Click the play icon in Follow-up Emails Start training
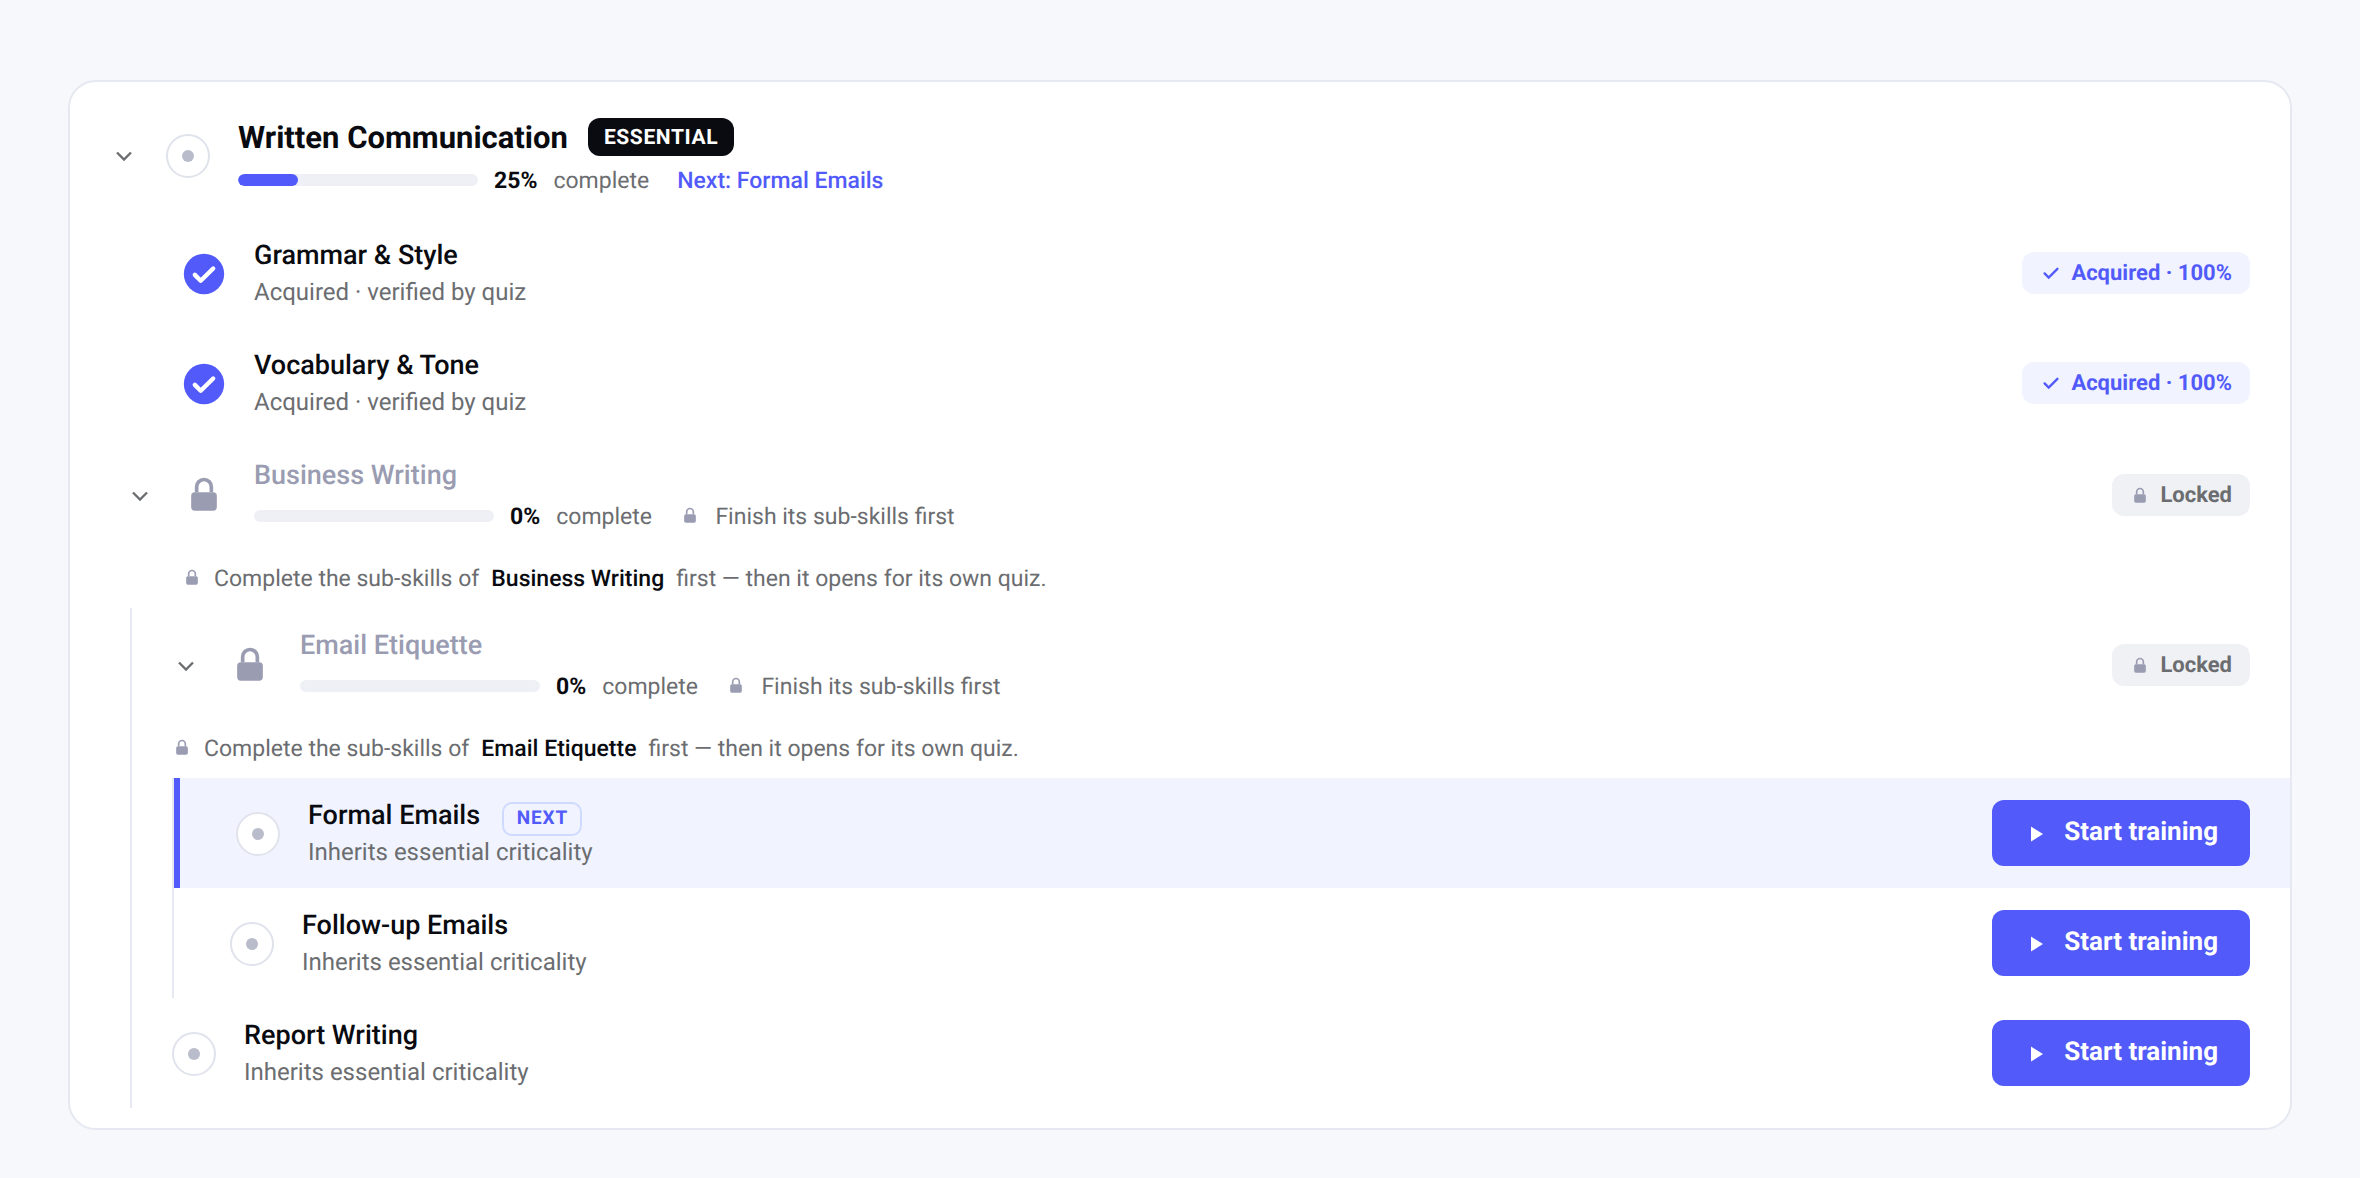Viewport: 2360px width, 1178px height. [2036, 944]
